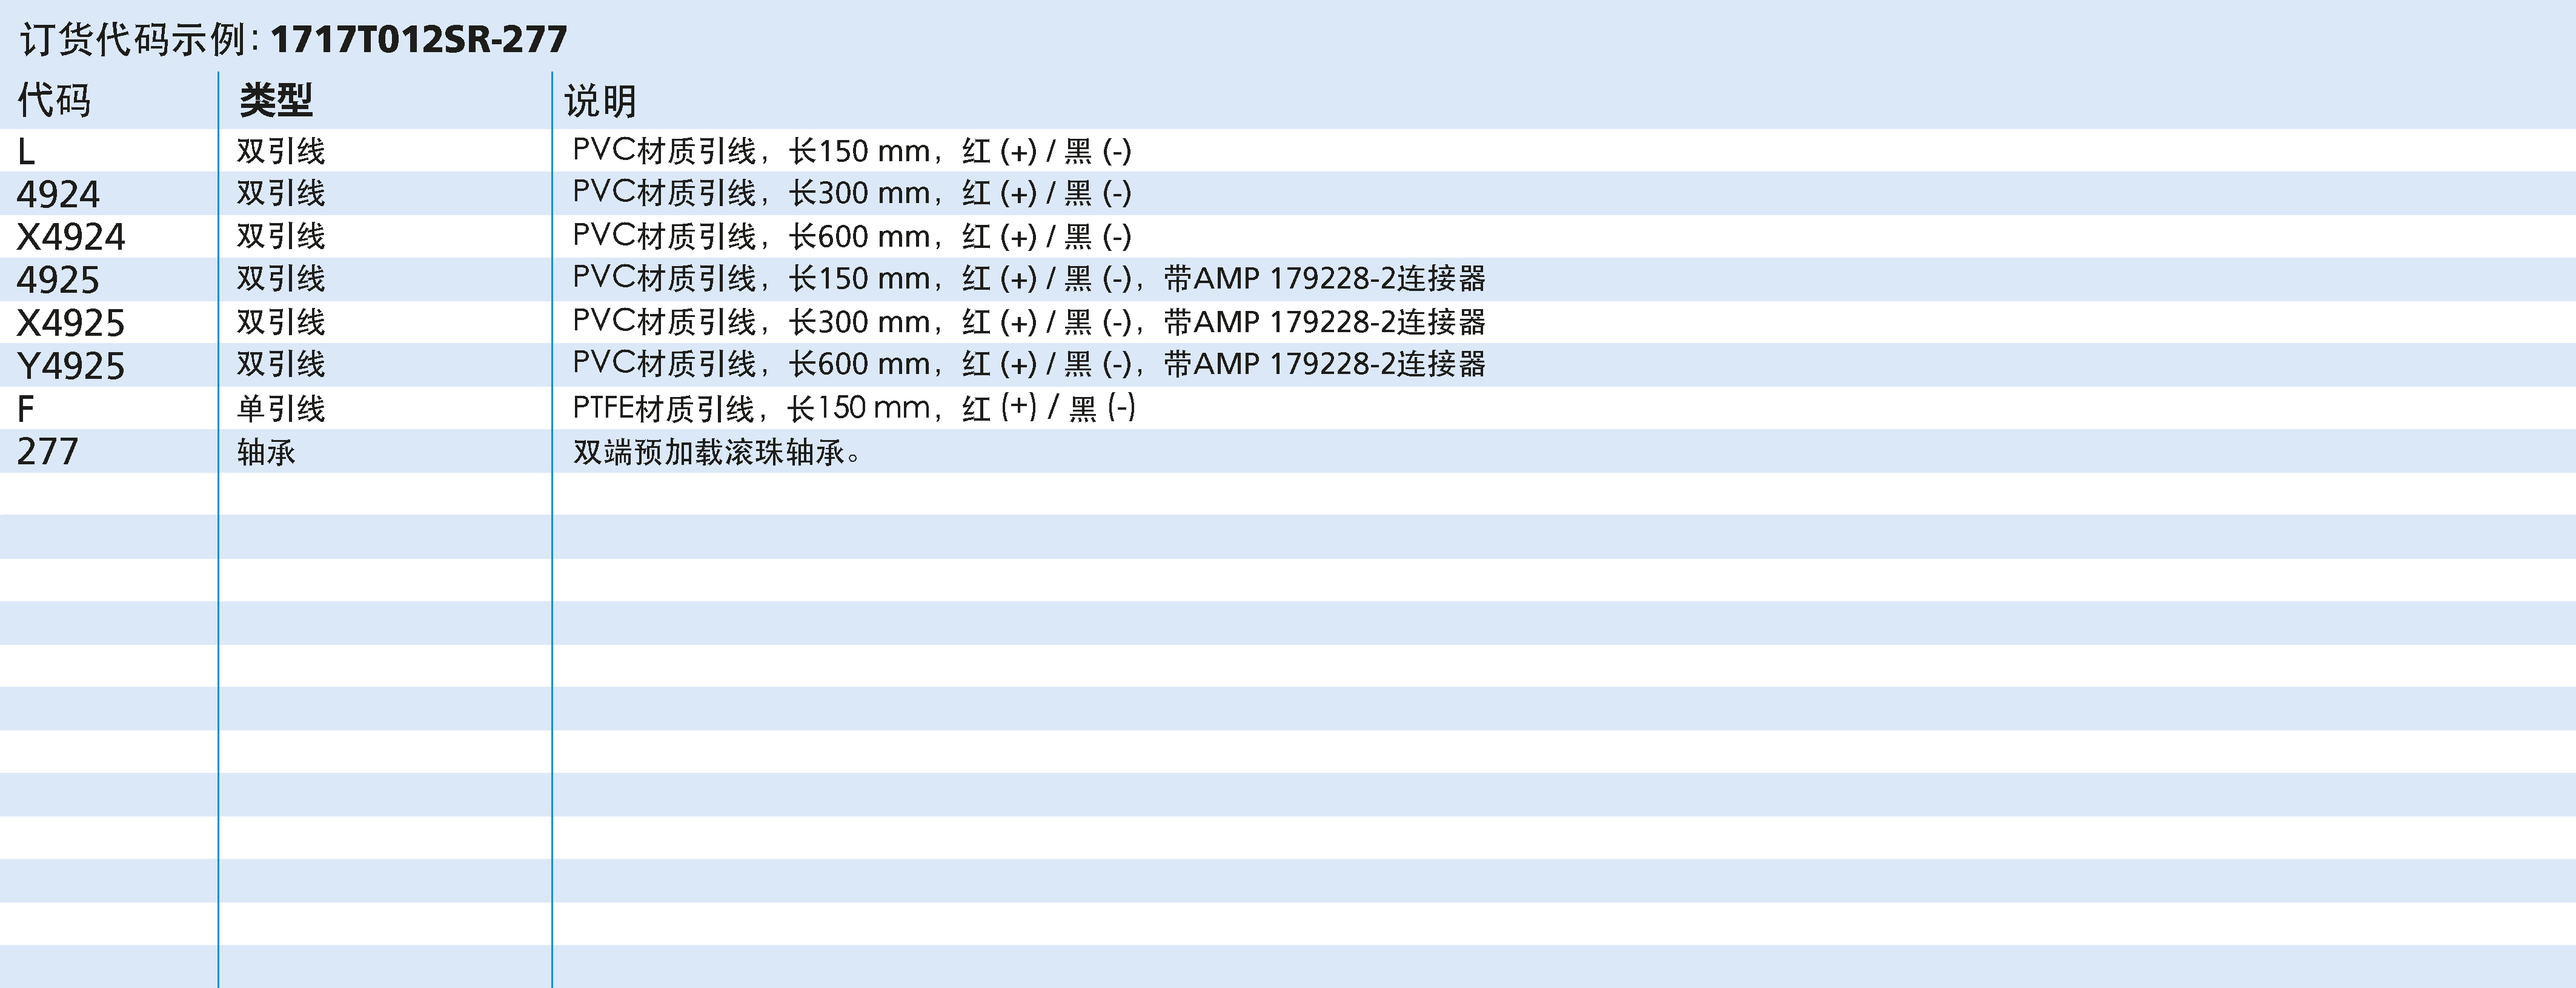
Task: Click 双引线 type in row 4924
Action: (x=281, y=193)
